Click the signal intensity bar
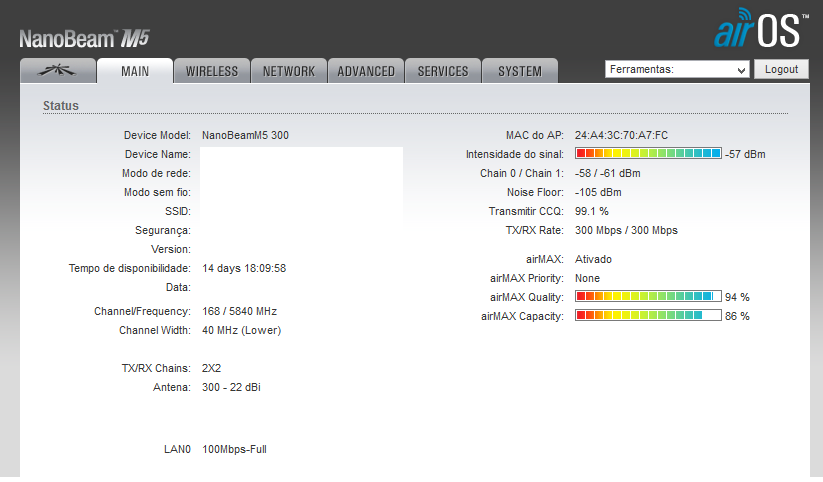This screenshot has width=823, height=482. [648, 153]
